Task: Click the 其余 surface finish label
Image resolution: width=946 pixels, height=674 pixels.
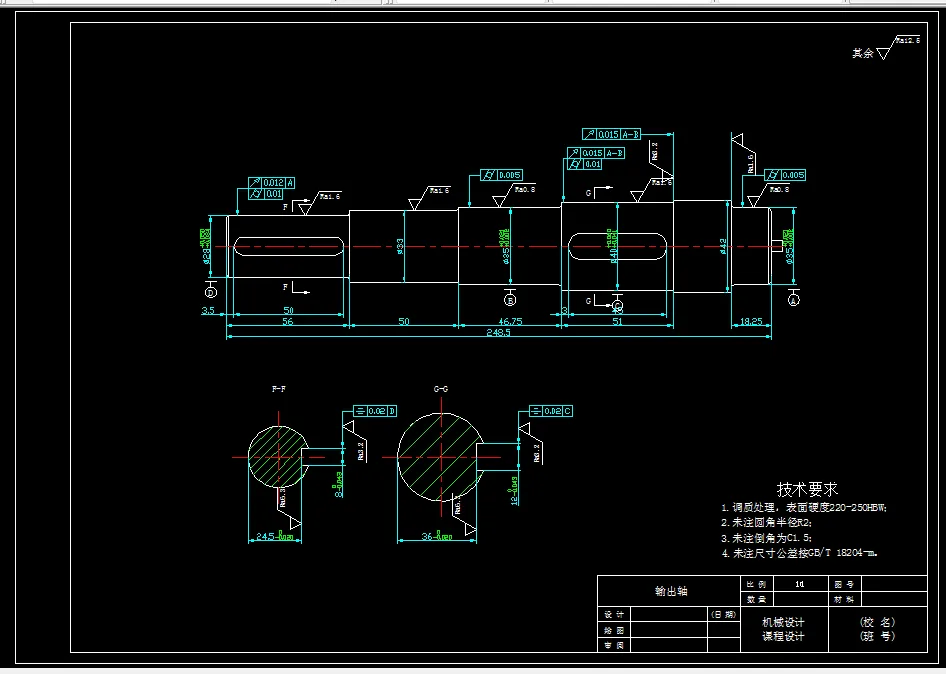Action: (862, 53)
